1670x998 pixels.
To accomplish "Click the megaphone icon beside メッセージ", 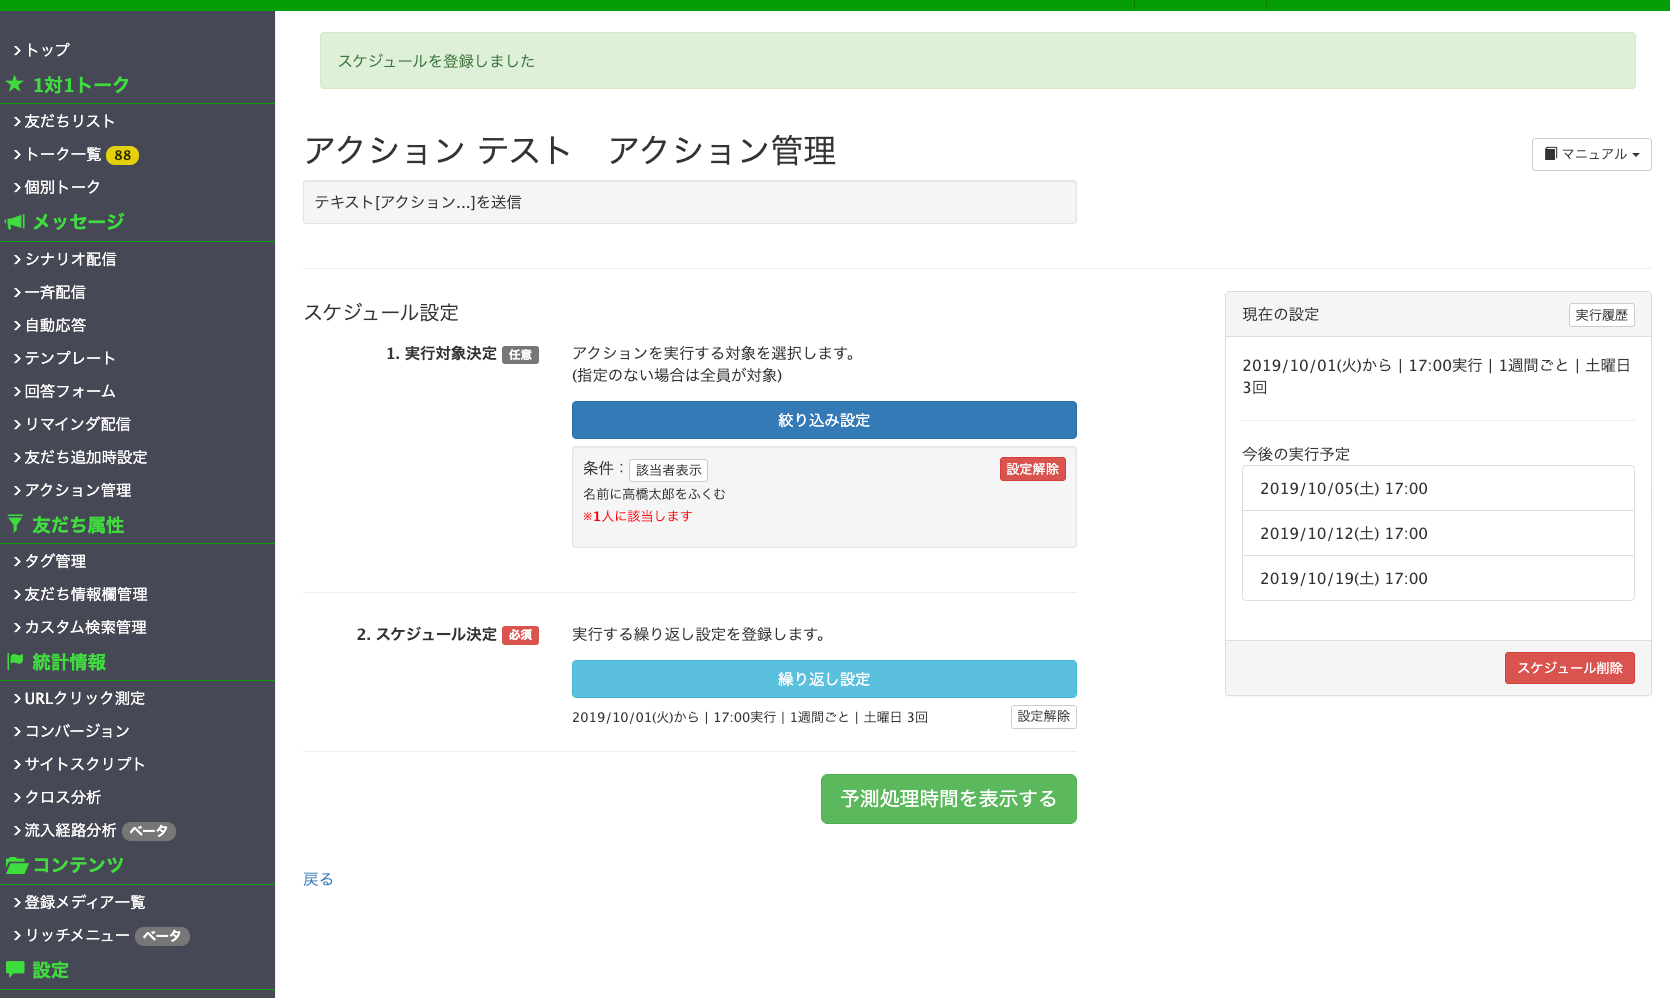I will pyautogui.click(x=15, y=222).
